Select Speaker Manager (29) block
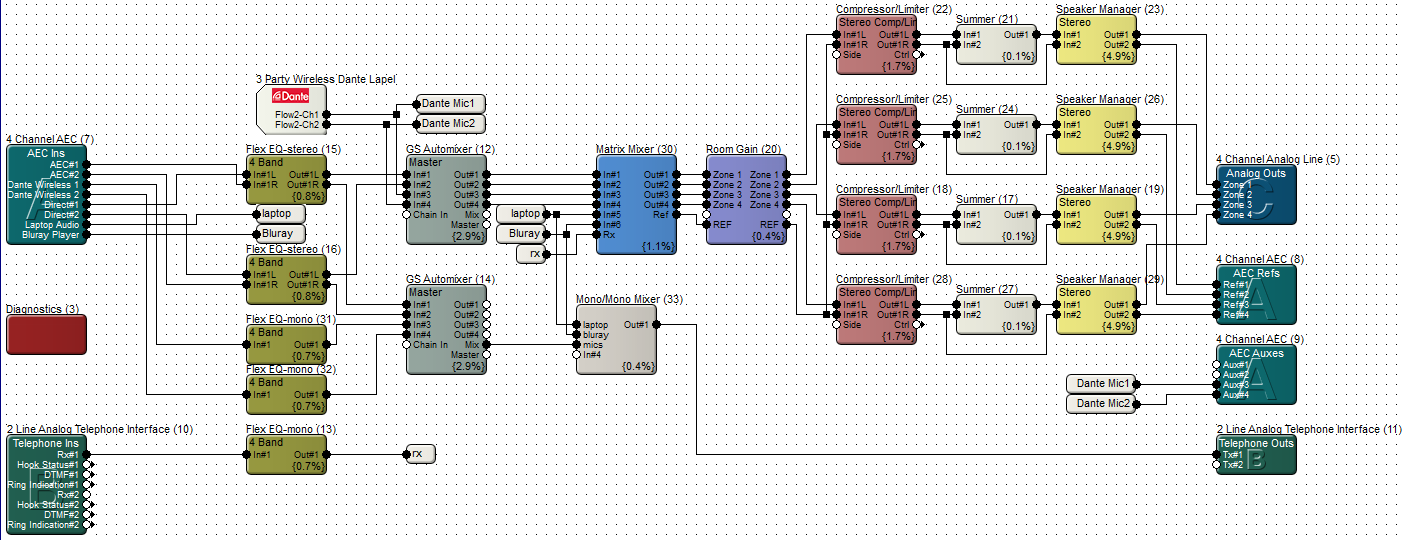Viewport: 1405px width, 540px height. click(x=1096, y=309)
